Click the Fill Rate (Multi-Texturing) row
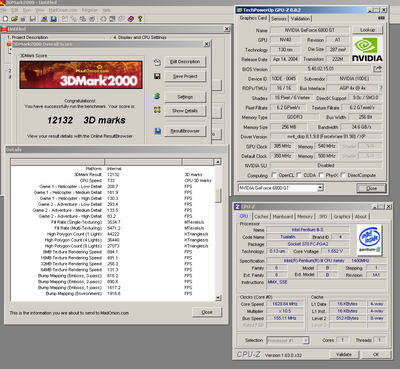The width and height of the screenshot is (400, 369). point(113,228)
